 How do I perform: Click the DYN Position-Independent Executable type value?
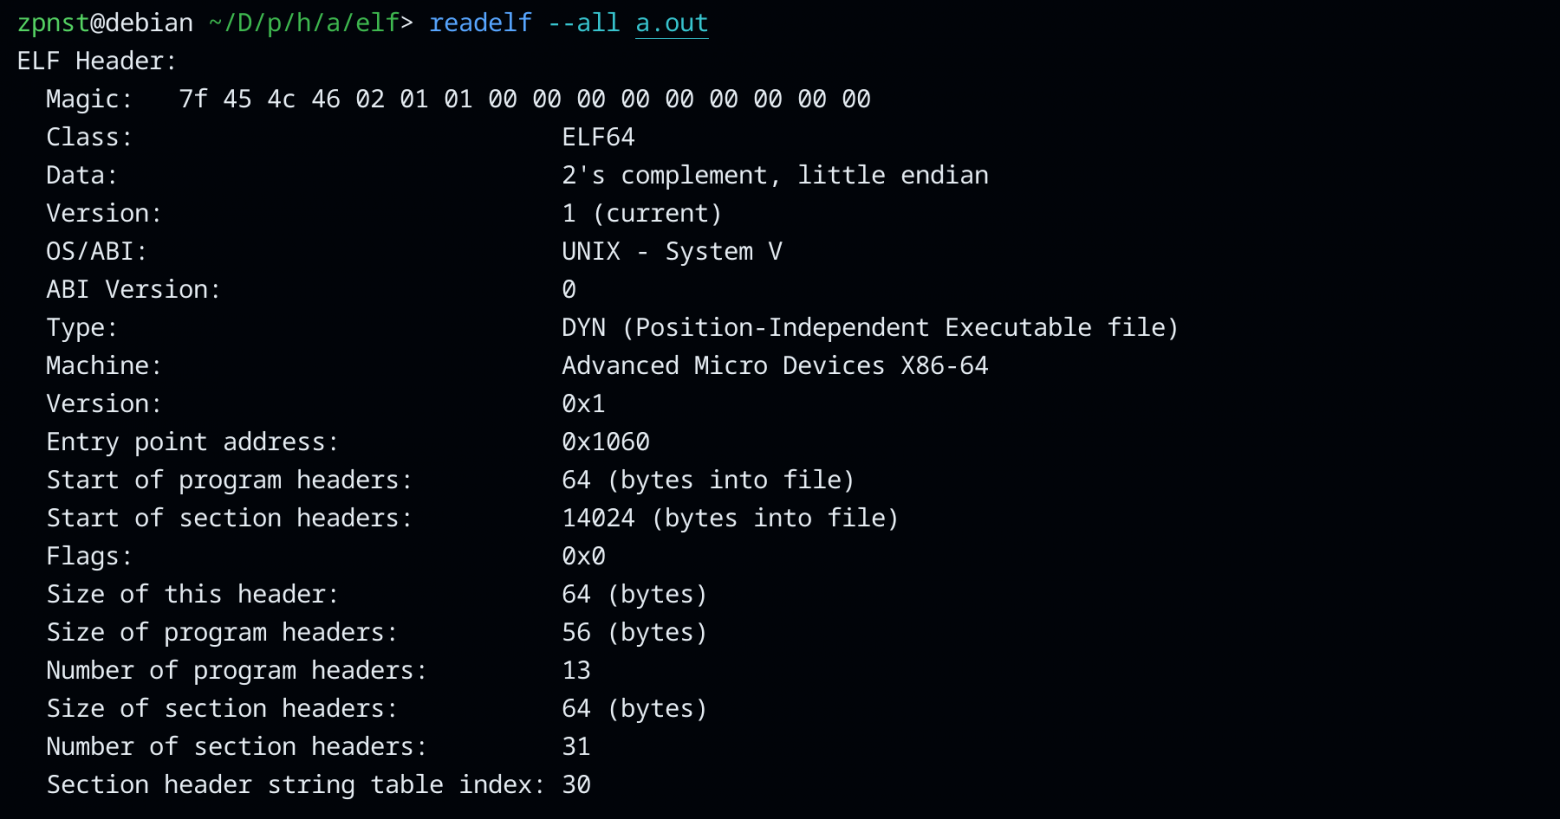869,327
